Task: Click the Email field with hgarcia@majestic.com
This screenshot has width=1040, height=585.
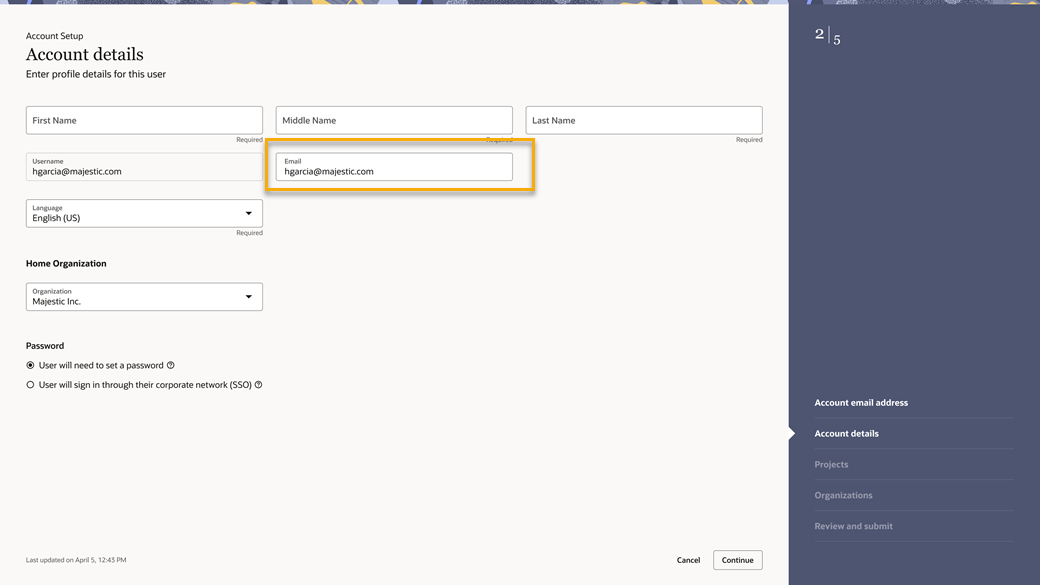Action: point(394,167)
